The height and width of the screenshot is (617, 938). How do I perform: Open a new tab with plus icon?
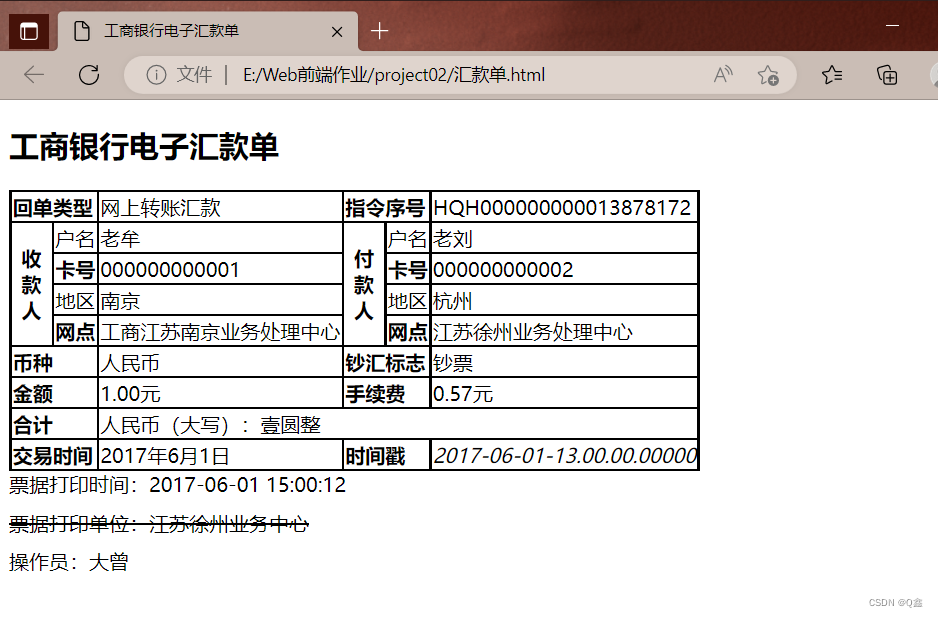(x=379, y=31)
